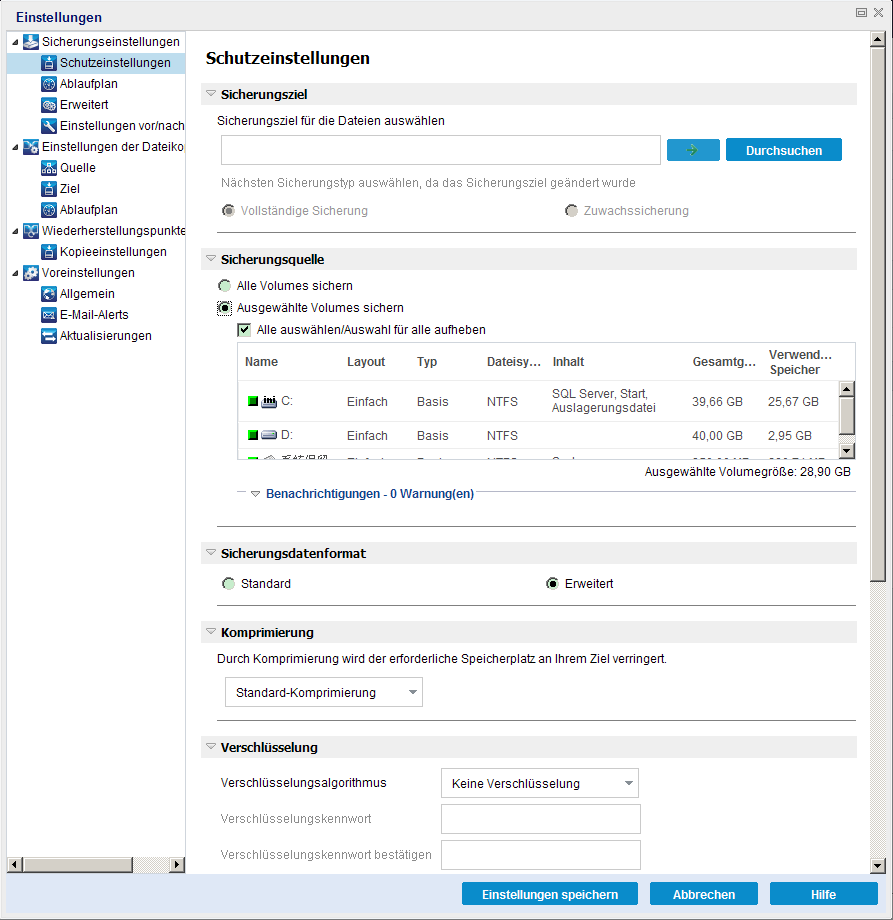Click Einstellungen speichern button

tap(550, 894)
